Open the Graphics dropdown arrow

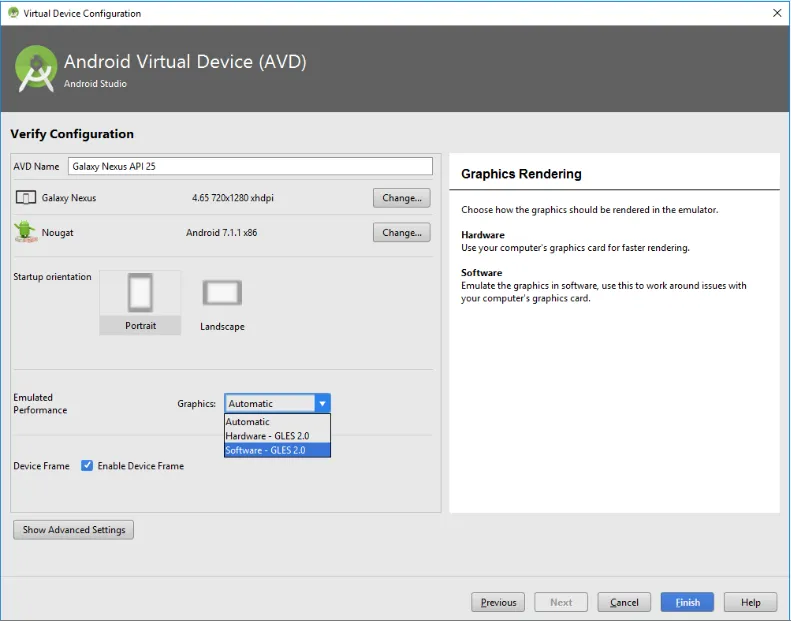click(x=322, y=403)
